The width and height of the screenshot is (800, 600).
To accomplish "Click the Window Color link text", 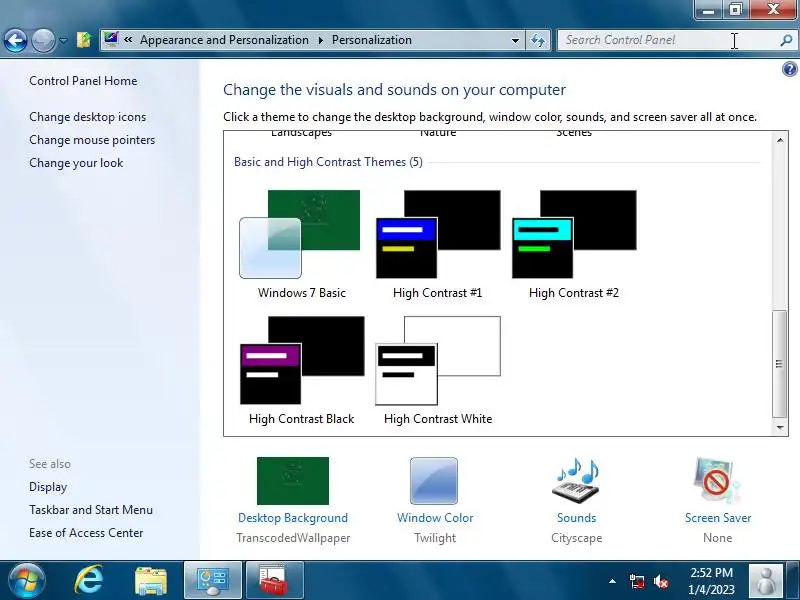I will [x=435, y=518].
